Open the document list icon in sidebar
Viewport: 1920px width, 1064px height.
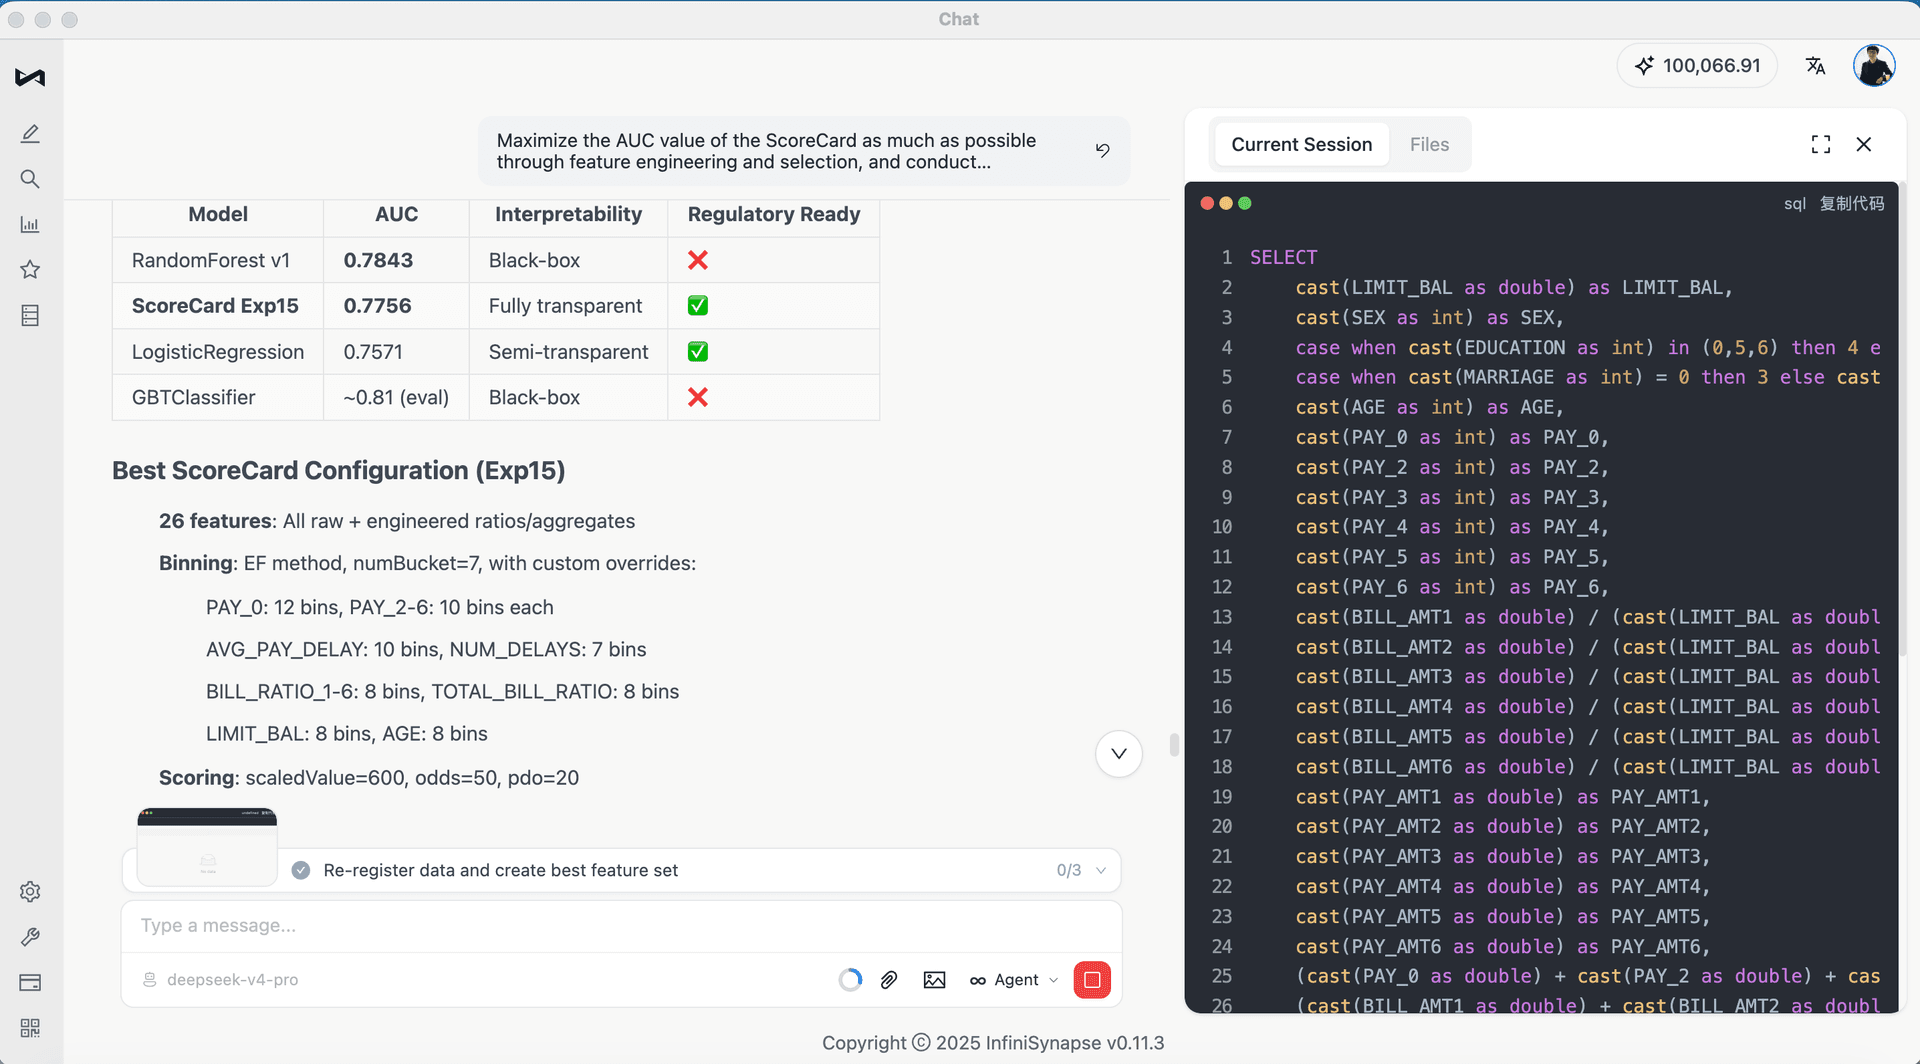tap(30, 315)
